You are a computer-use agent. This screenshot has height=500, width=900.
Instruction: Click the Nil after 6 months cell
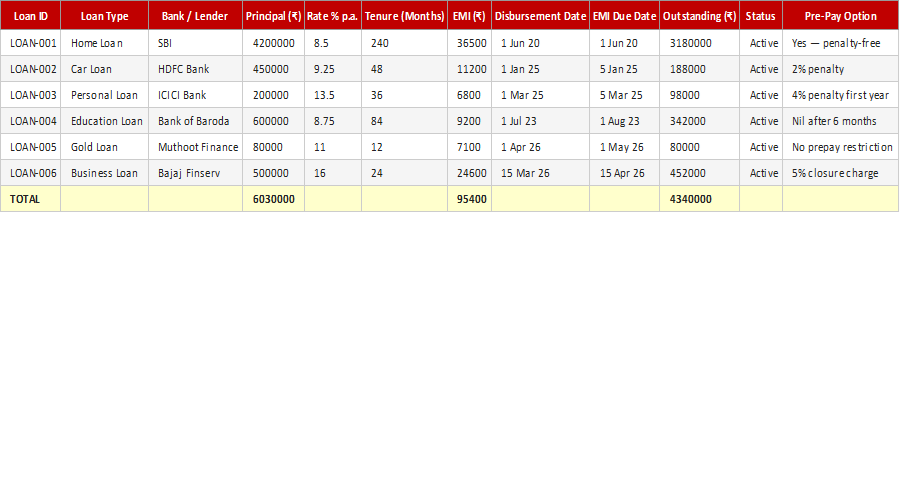[840, 121]
